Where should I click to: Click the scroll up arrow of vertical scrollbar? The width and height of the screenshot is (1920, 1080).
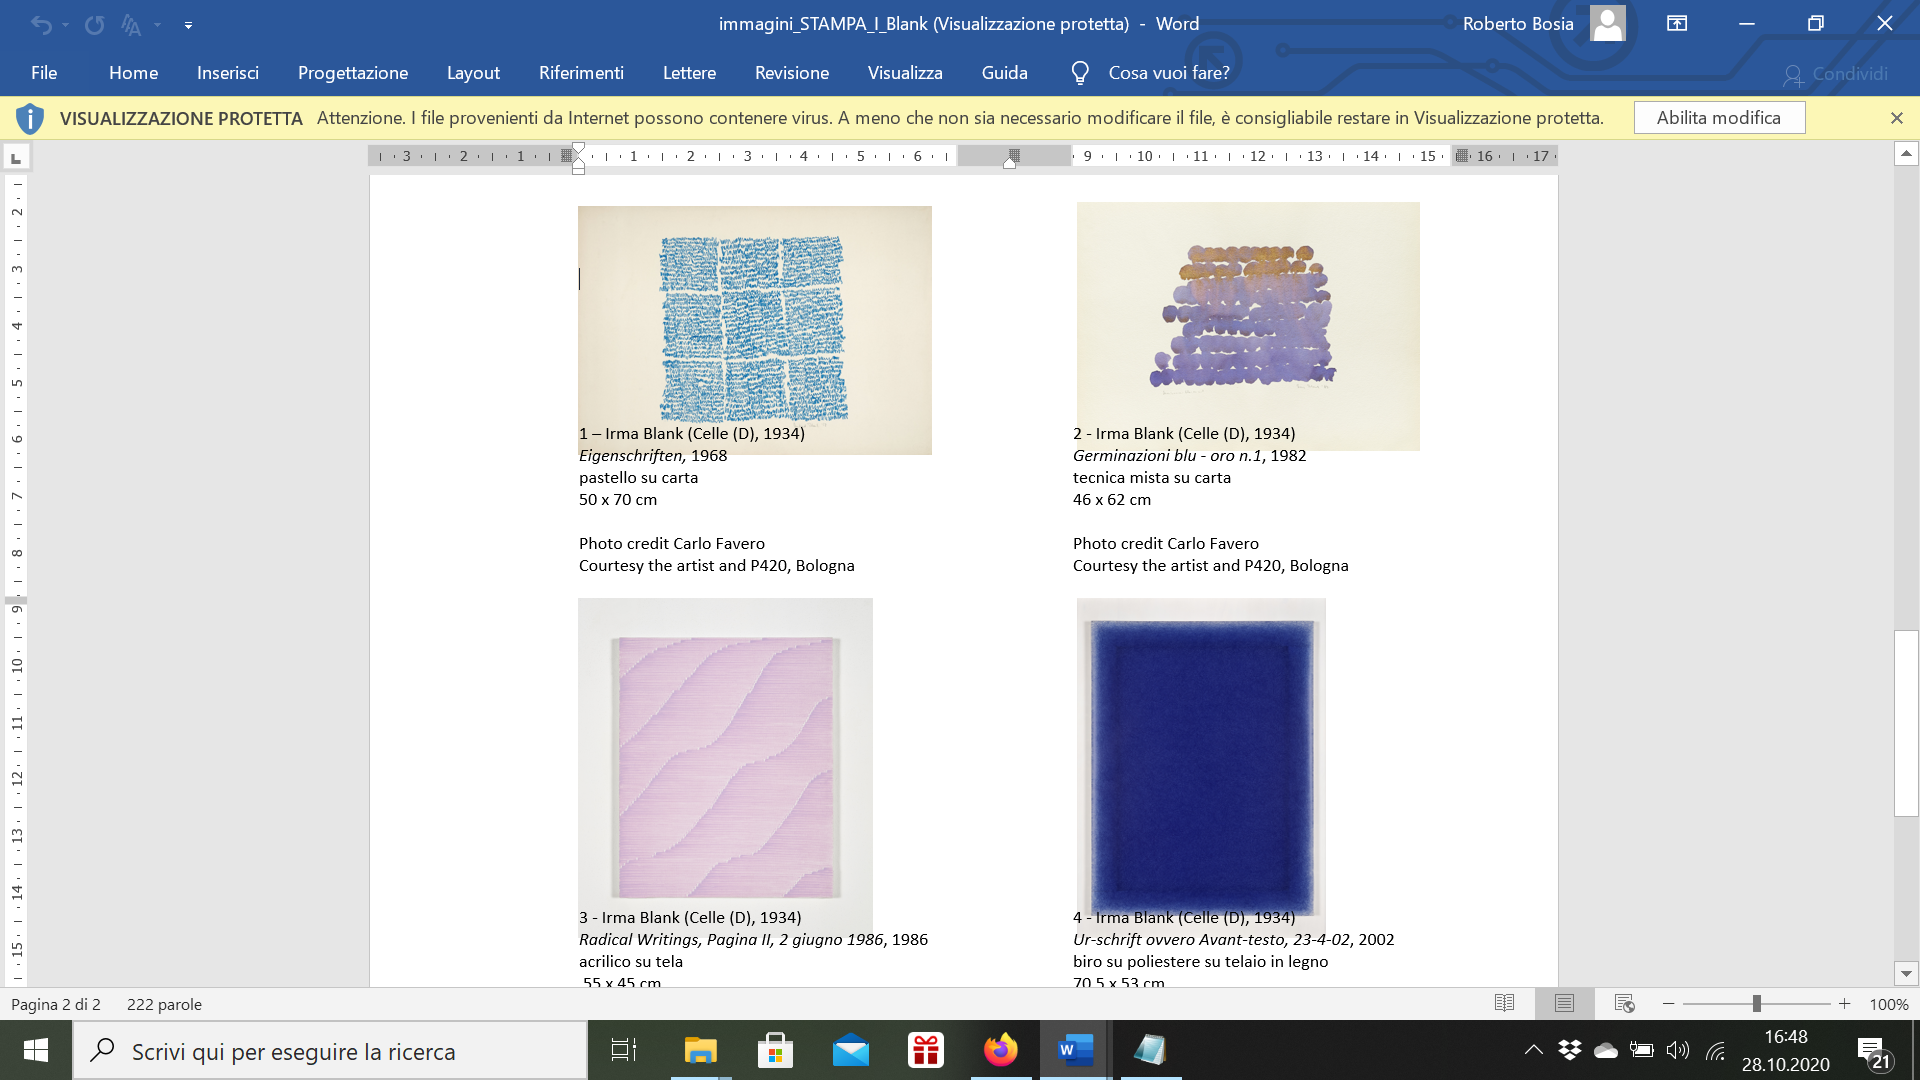click(1906, 154)
